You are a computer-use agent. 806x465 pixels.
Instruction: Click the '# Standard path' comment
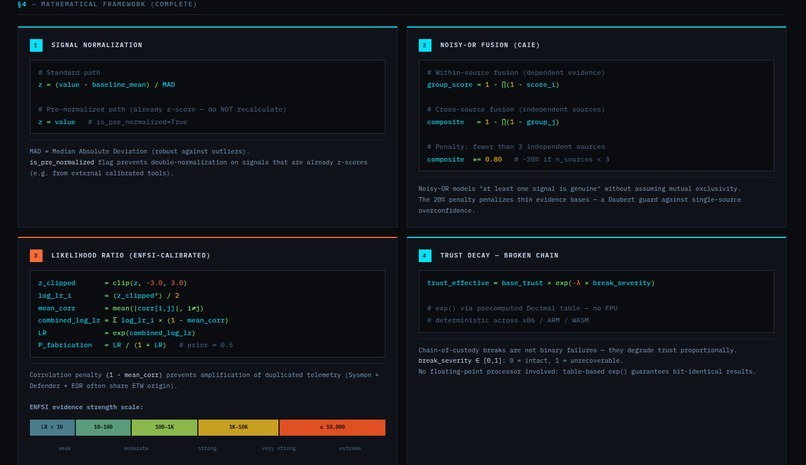[69, 72]
